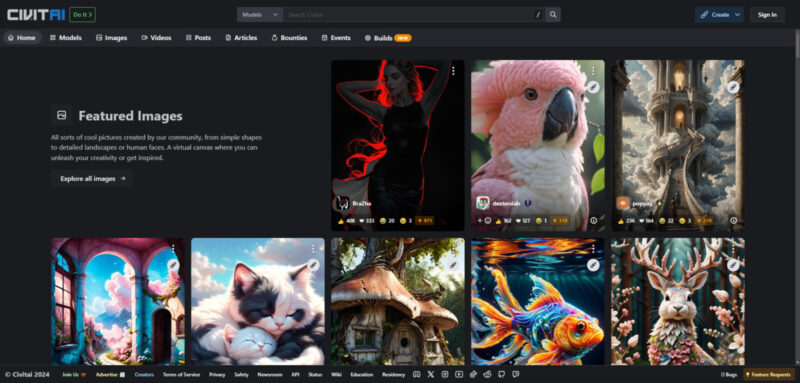This screenshot has width=800, height=383.
Task: Open the Bounties tab
Action: (x=289, y=38)
